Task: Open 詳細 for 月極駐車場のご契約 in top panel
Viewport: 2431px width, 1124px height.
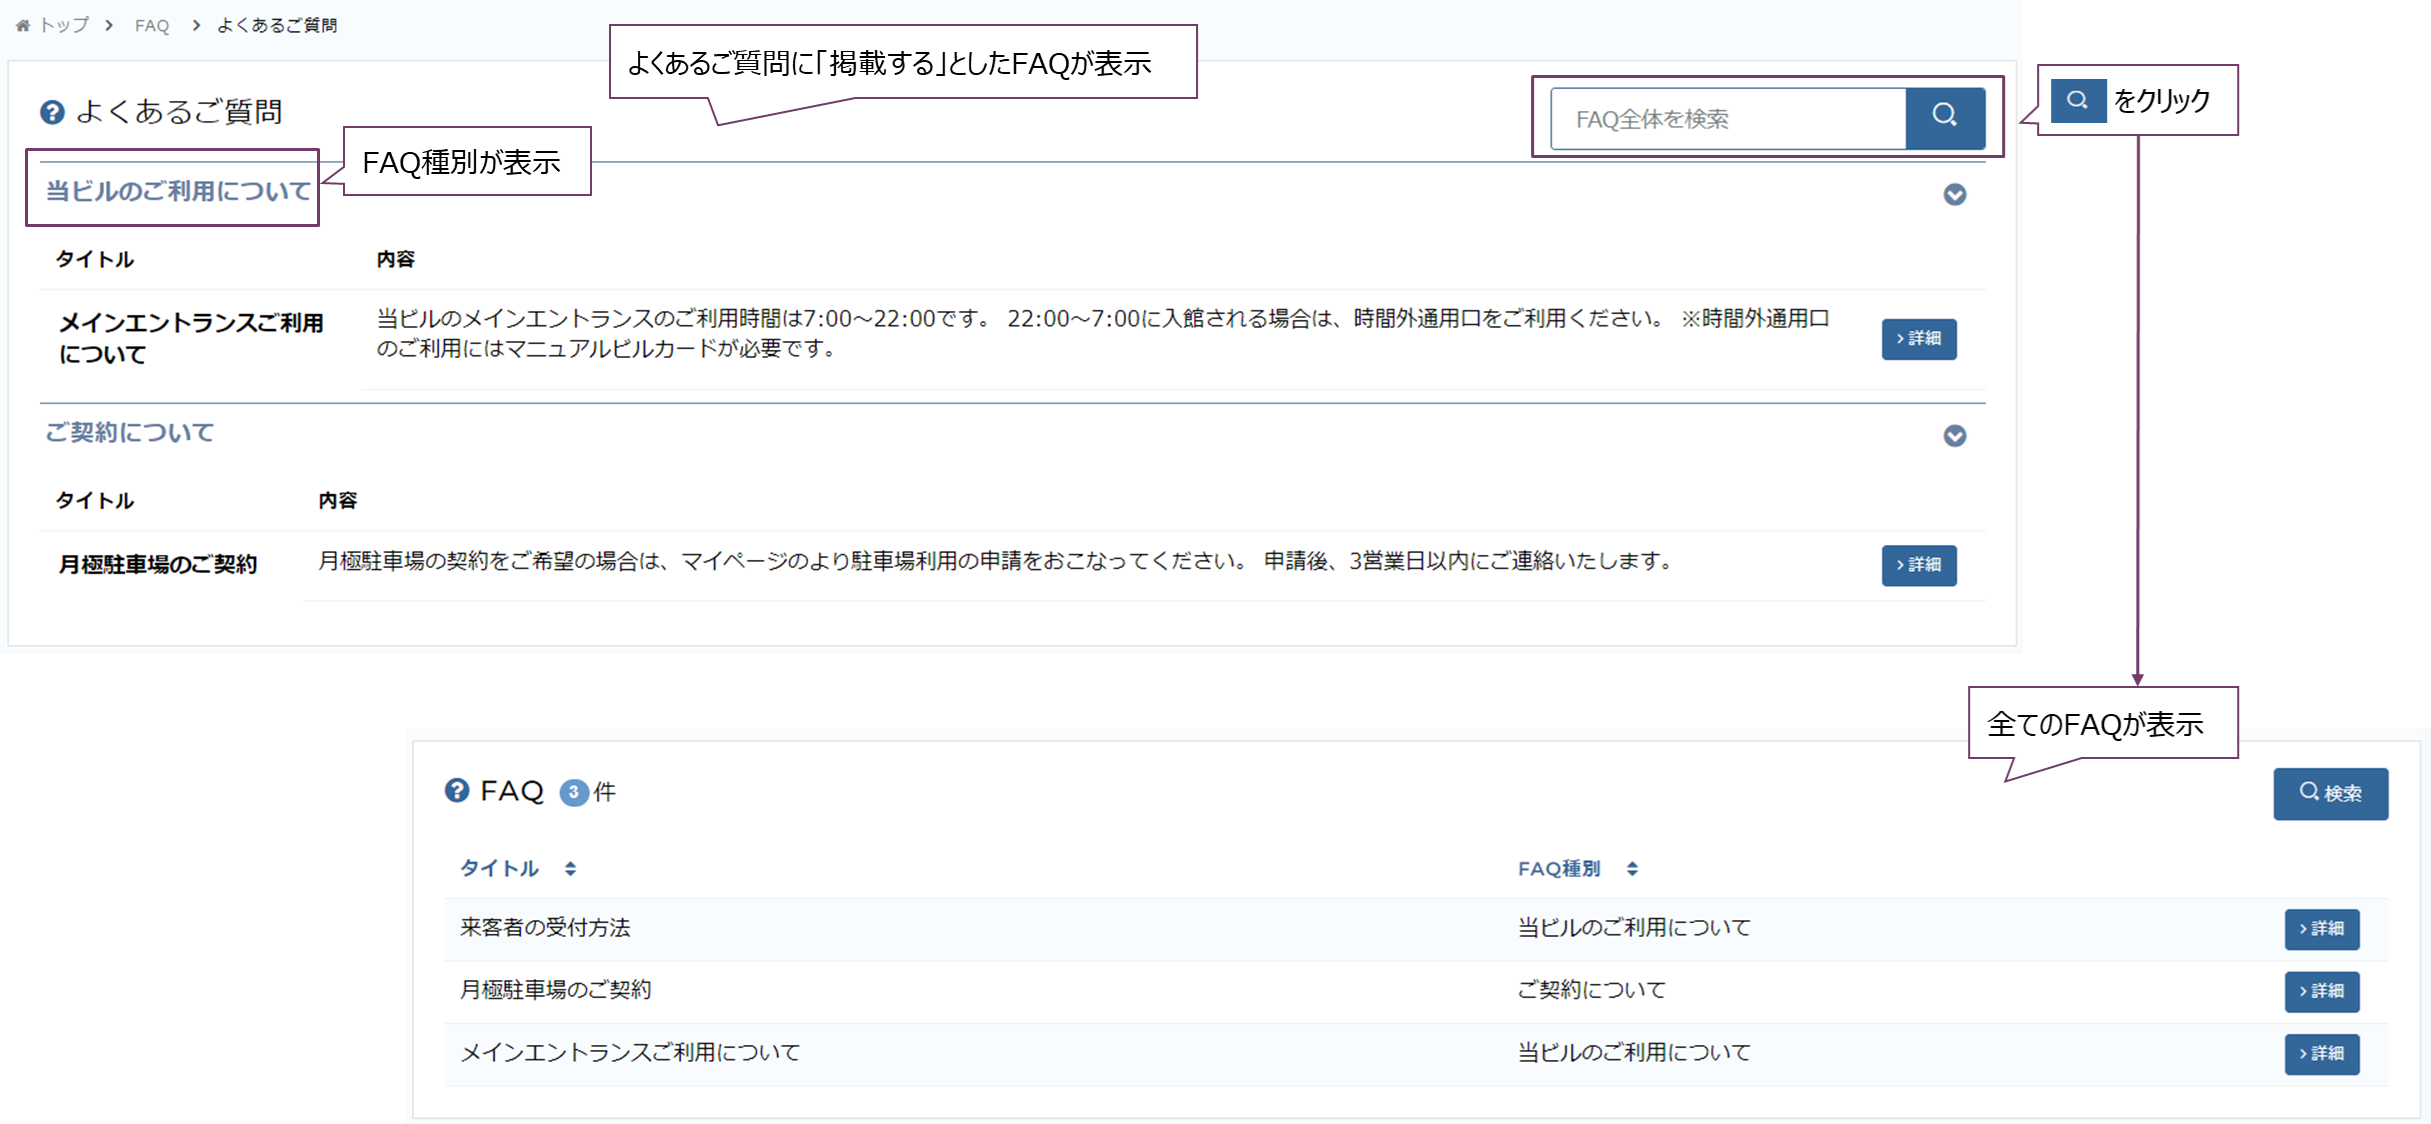Action: pyautogui.click(x=1918, y=565)
